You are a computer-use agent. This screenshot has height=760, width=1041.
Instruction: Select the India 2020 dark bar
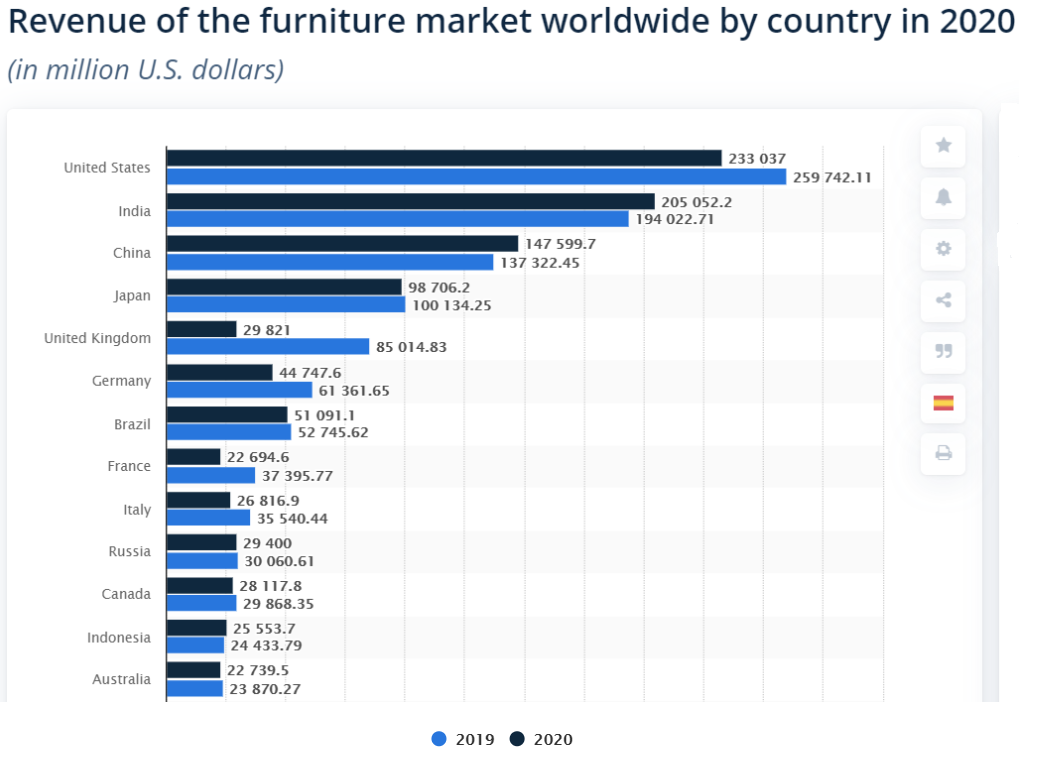point(410,201)
